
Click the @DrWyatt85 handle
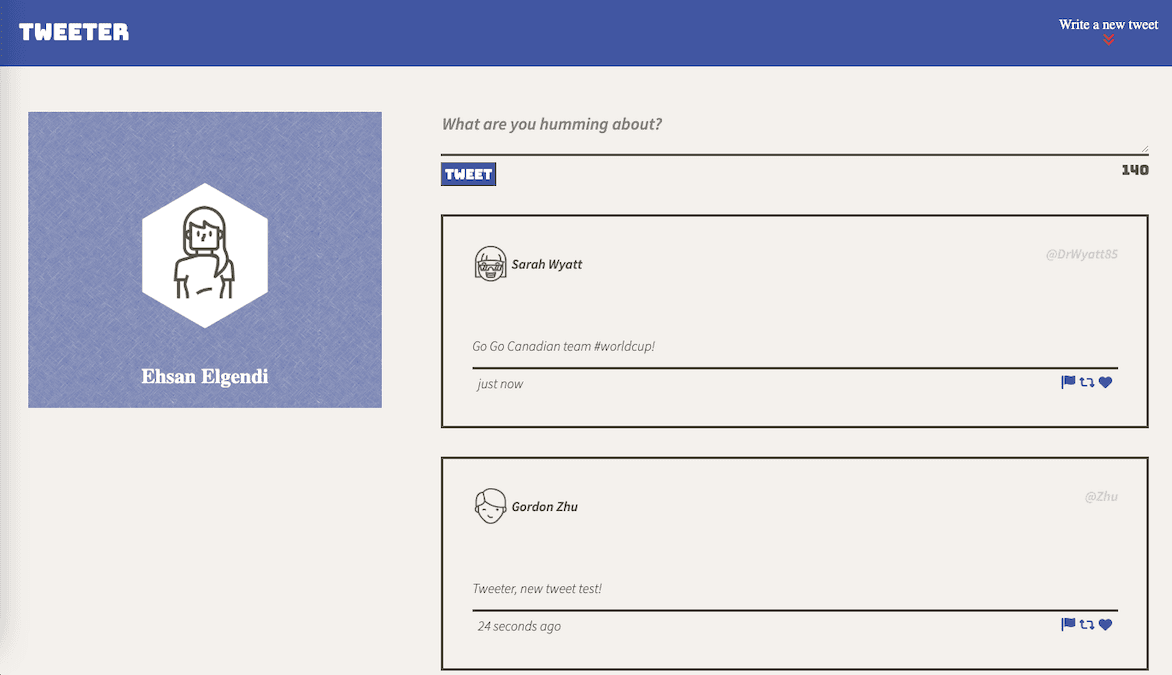pyautogui.click(x=1081, y=254)
